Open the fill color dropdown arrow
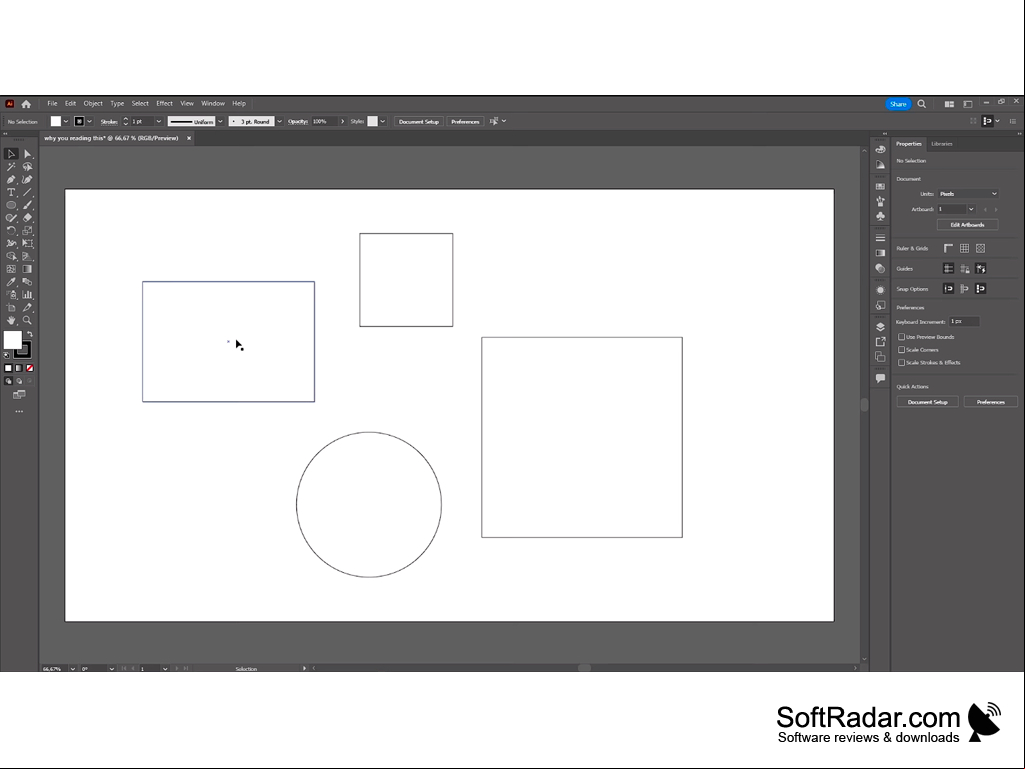The width and height of the screenshot is (1025, 769). 66,122
